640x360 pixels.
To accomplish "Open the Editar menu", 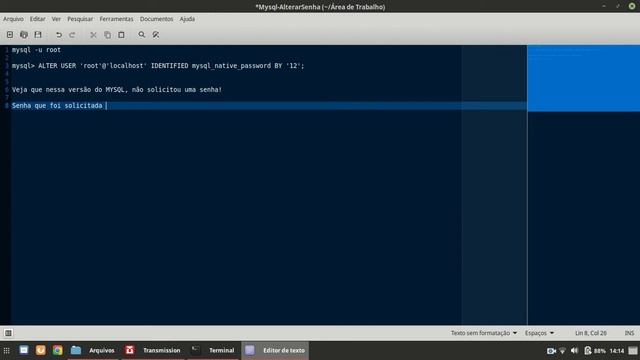I will tap(38, 19).
